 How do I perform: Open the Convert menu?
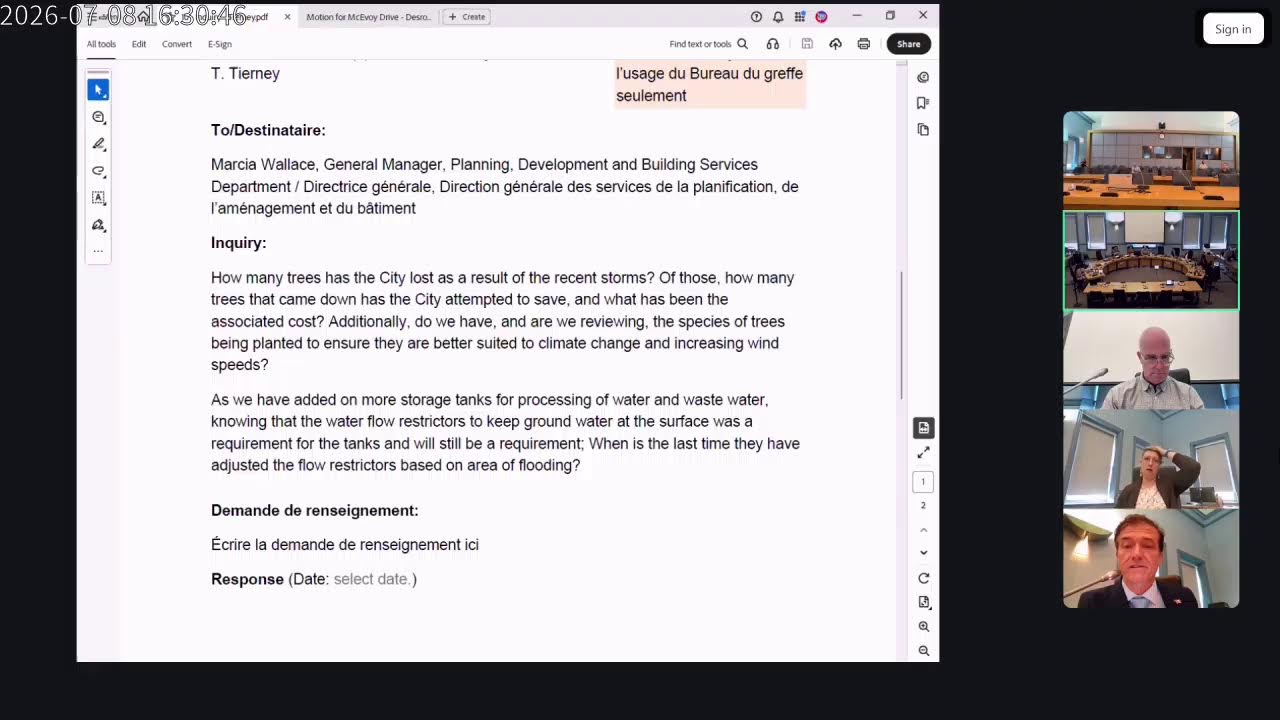[x=177, y=44]
